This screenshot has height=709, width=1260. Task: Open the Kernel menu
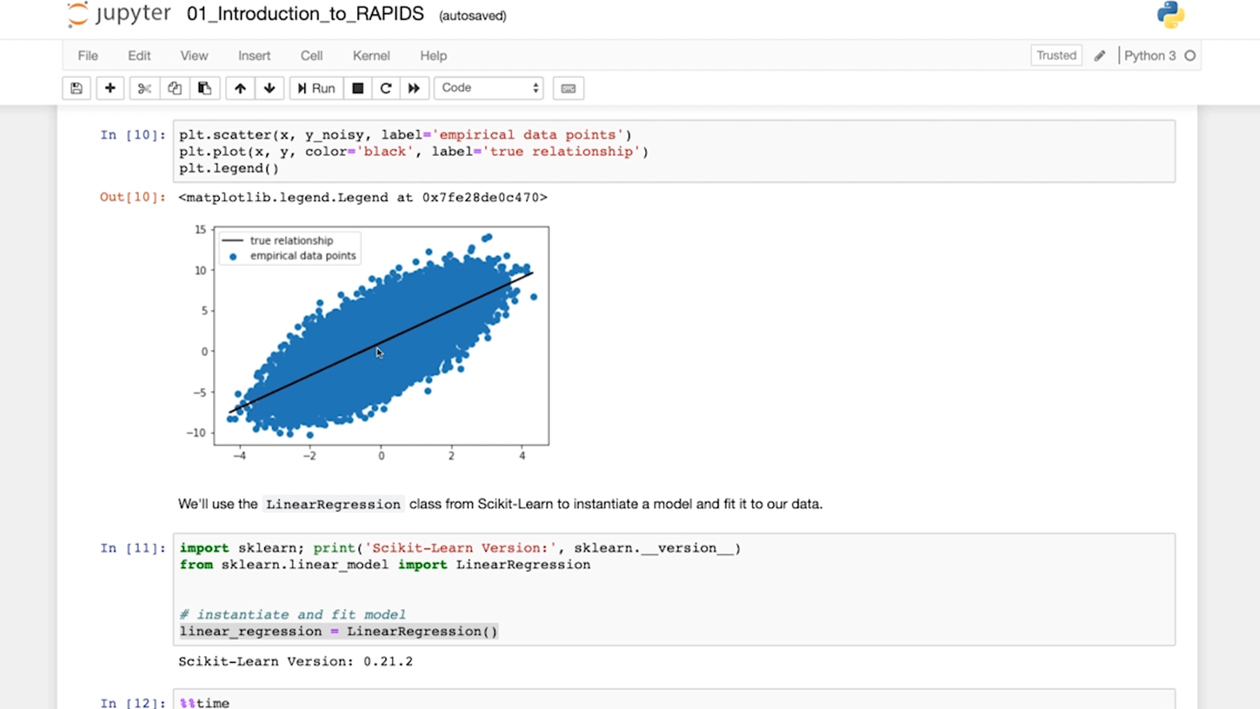point(371,56)
